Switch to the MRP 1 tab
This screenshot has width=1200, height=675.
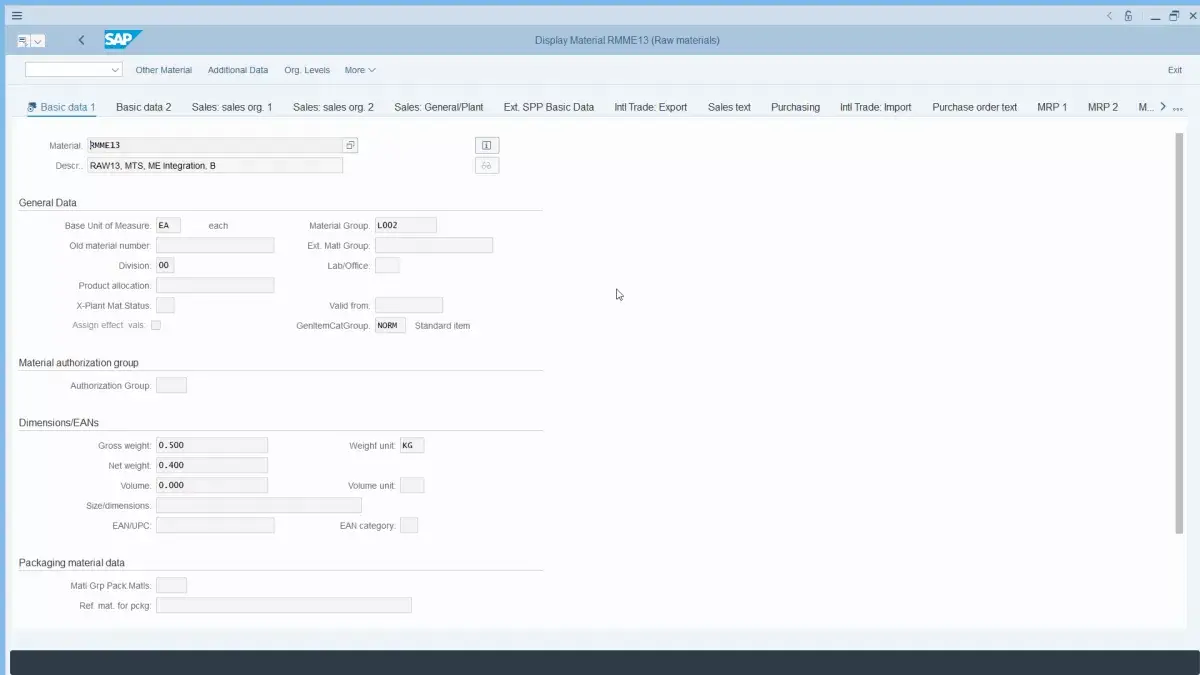[1052, 107]
